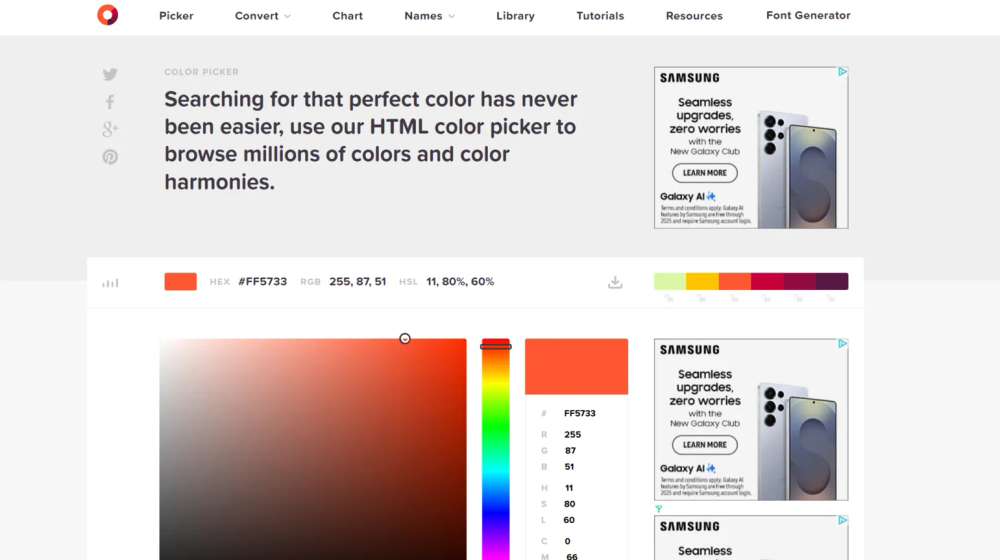
Task: Select the maroon palette swatch
Action: (800, 281)
